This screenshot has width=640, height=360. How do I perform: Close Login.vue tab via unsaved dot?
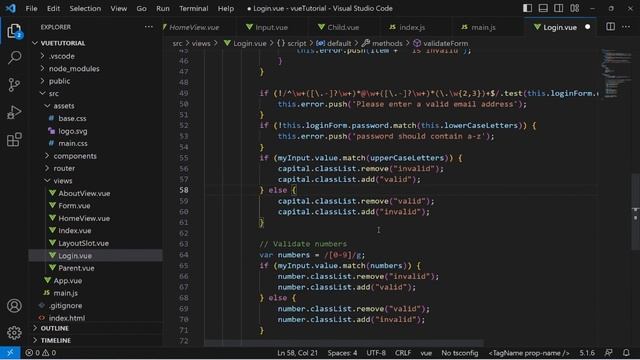[x=587, y=27]
